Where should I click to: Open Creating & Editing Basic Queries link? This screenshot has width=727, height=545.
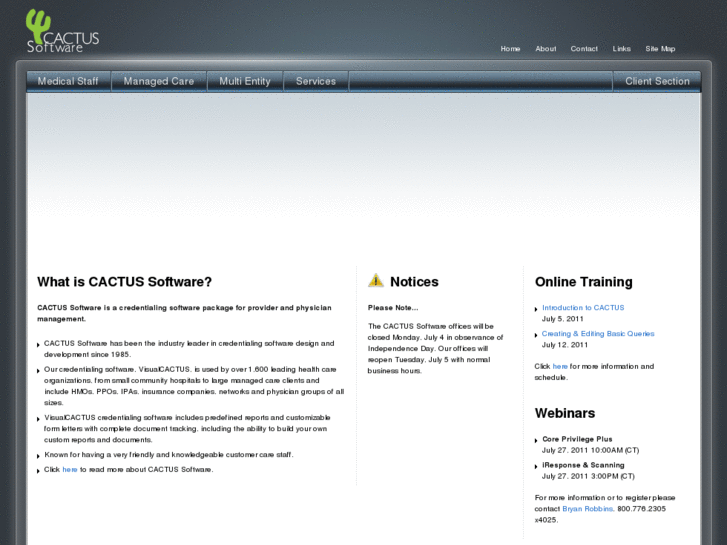598,333
